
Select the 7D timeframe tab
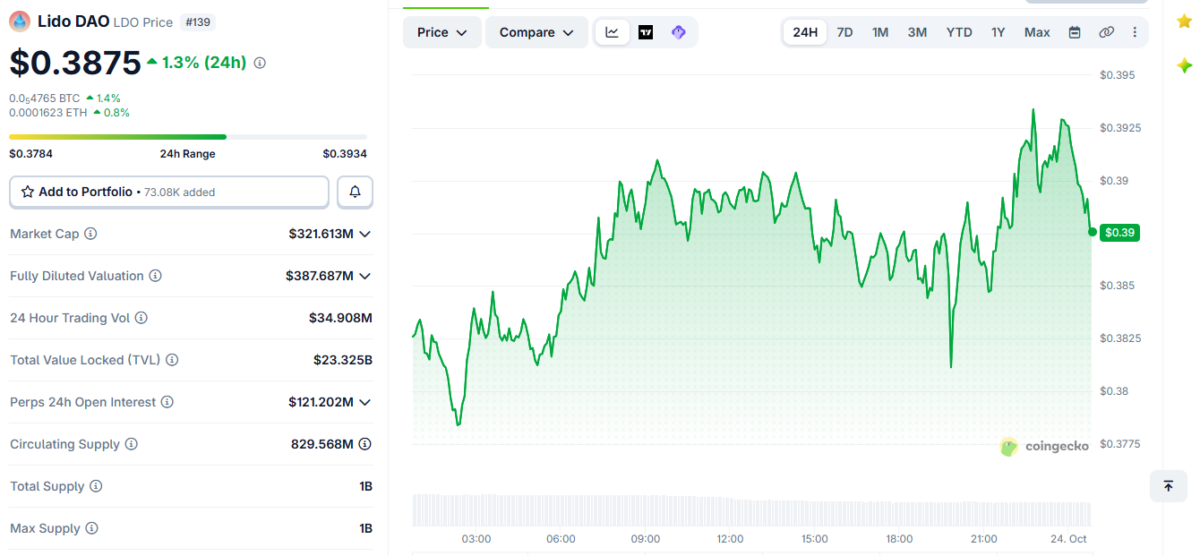[845, 32]
